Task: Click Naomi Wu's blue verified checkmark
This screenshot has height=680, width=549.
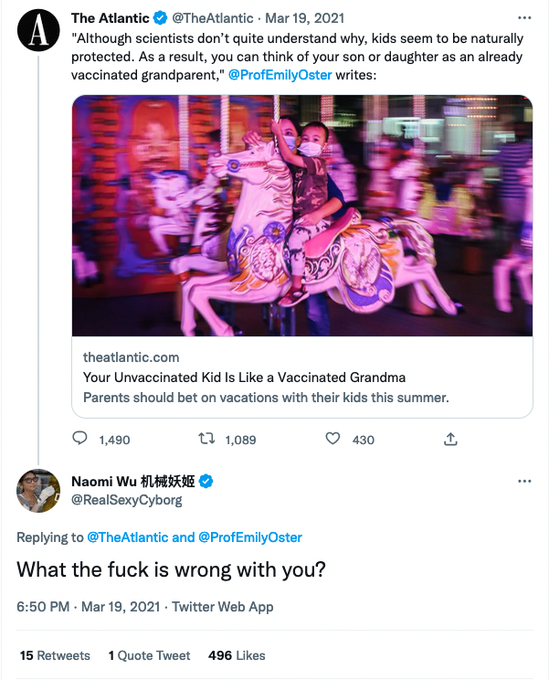Action: (206, 481)
